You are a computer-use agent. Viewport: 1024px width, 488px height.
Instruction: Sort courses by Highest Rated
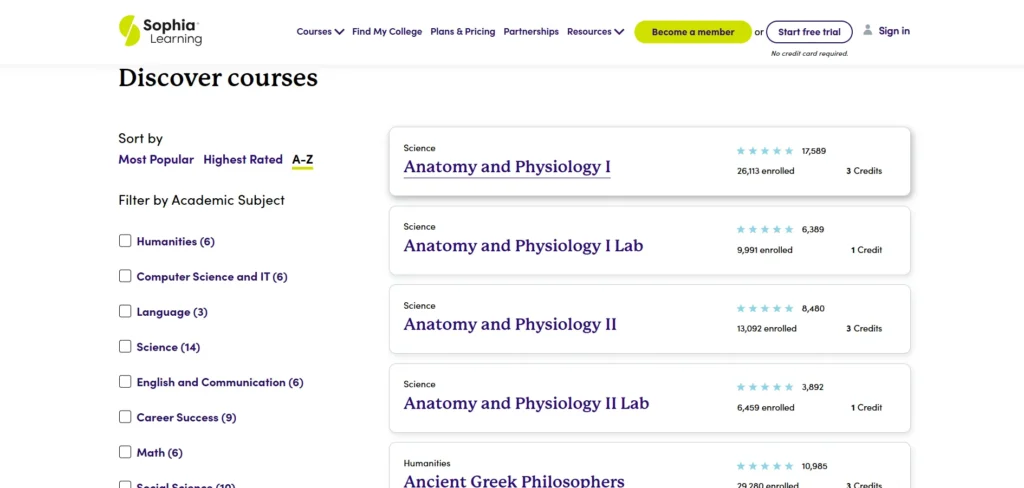pos(243,160)
